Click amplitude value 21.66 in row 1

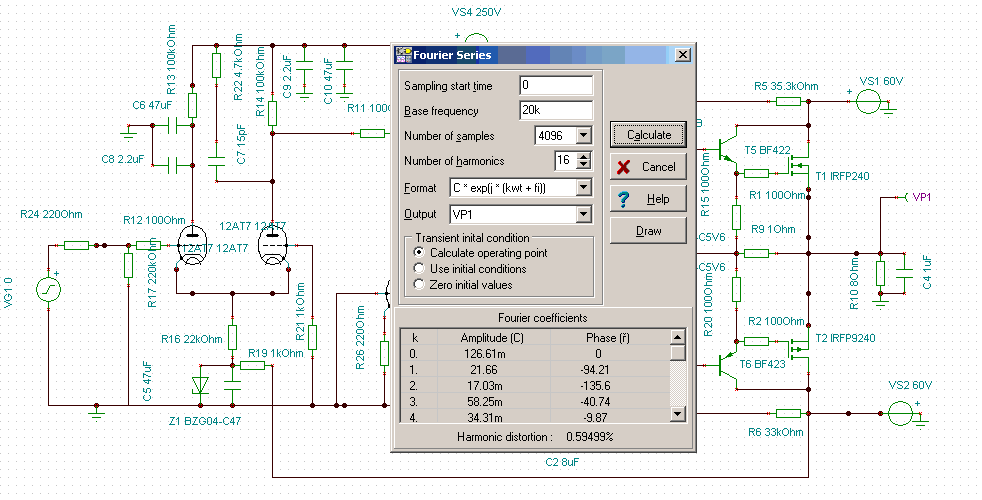(x=486, y=370)
